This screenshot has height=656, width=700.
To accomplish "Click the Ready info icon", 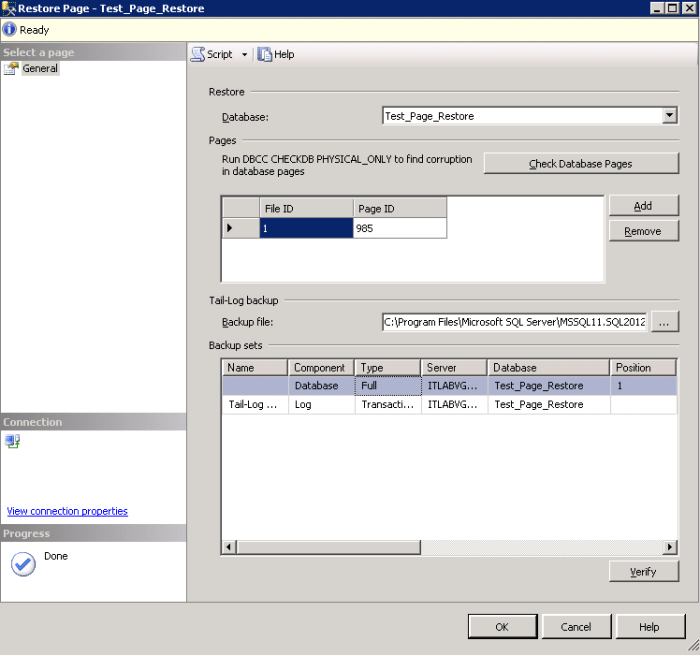I will coord(9,30).
